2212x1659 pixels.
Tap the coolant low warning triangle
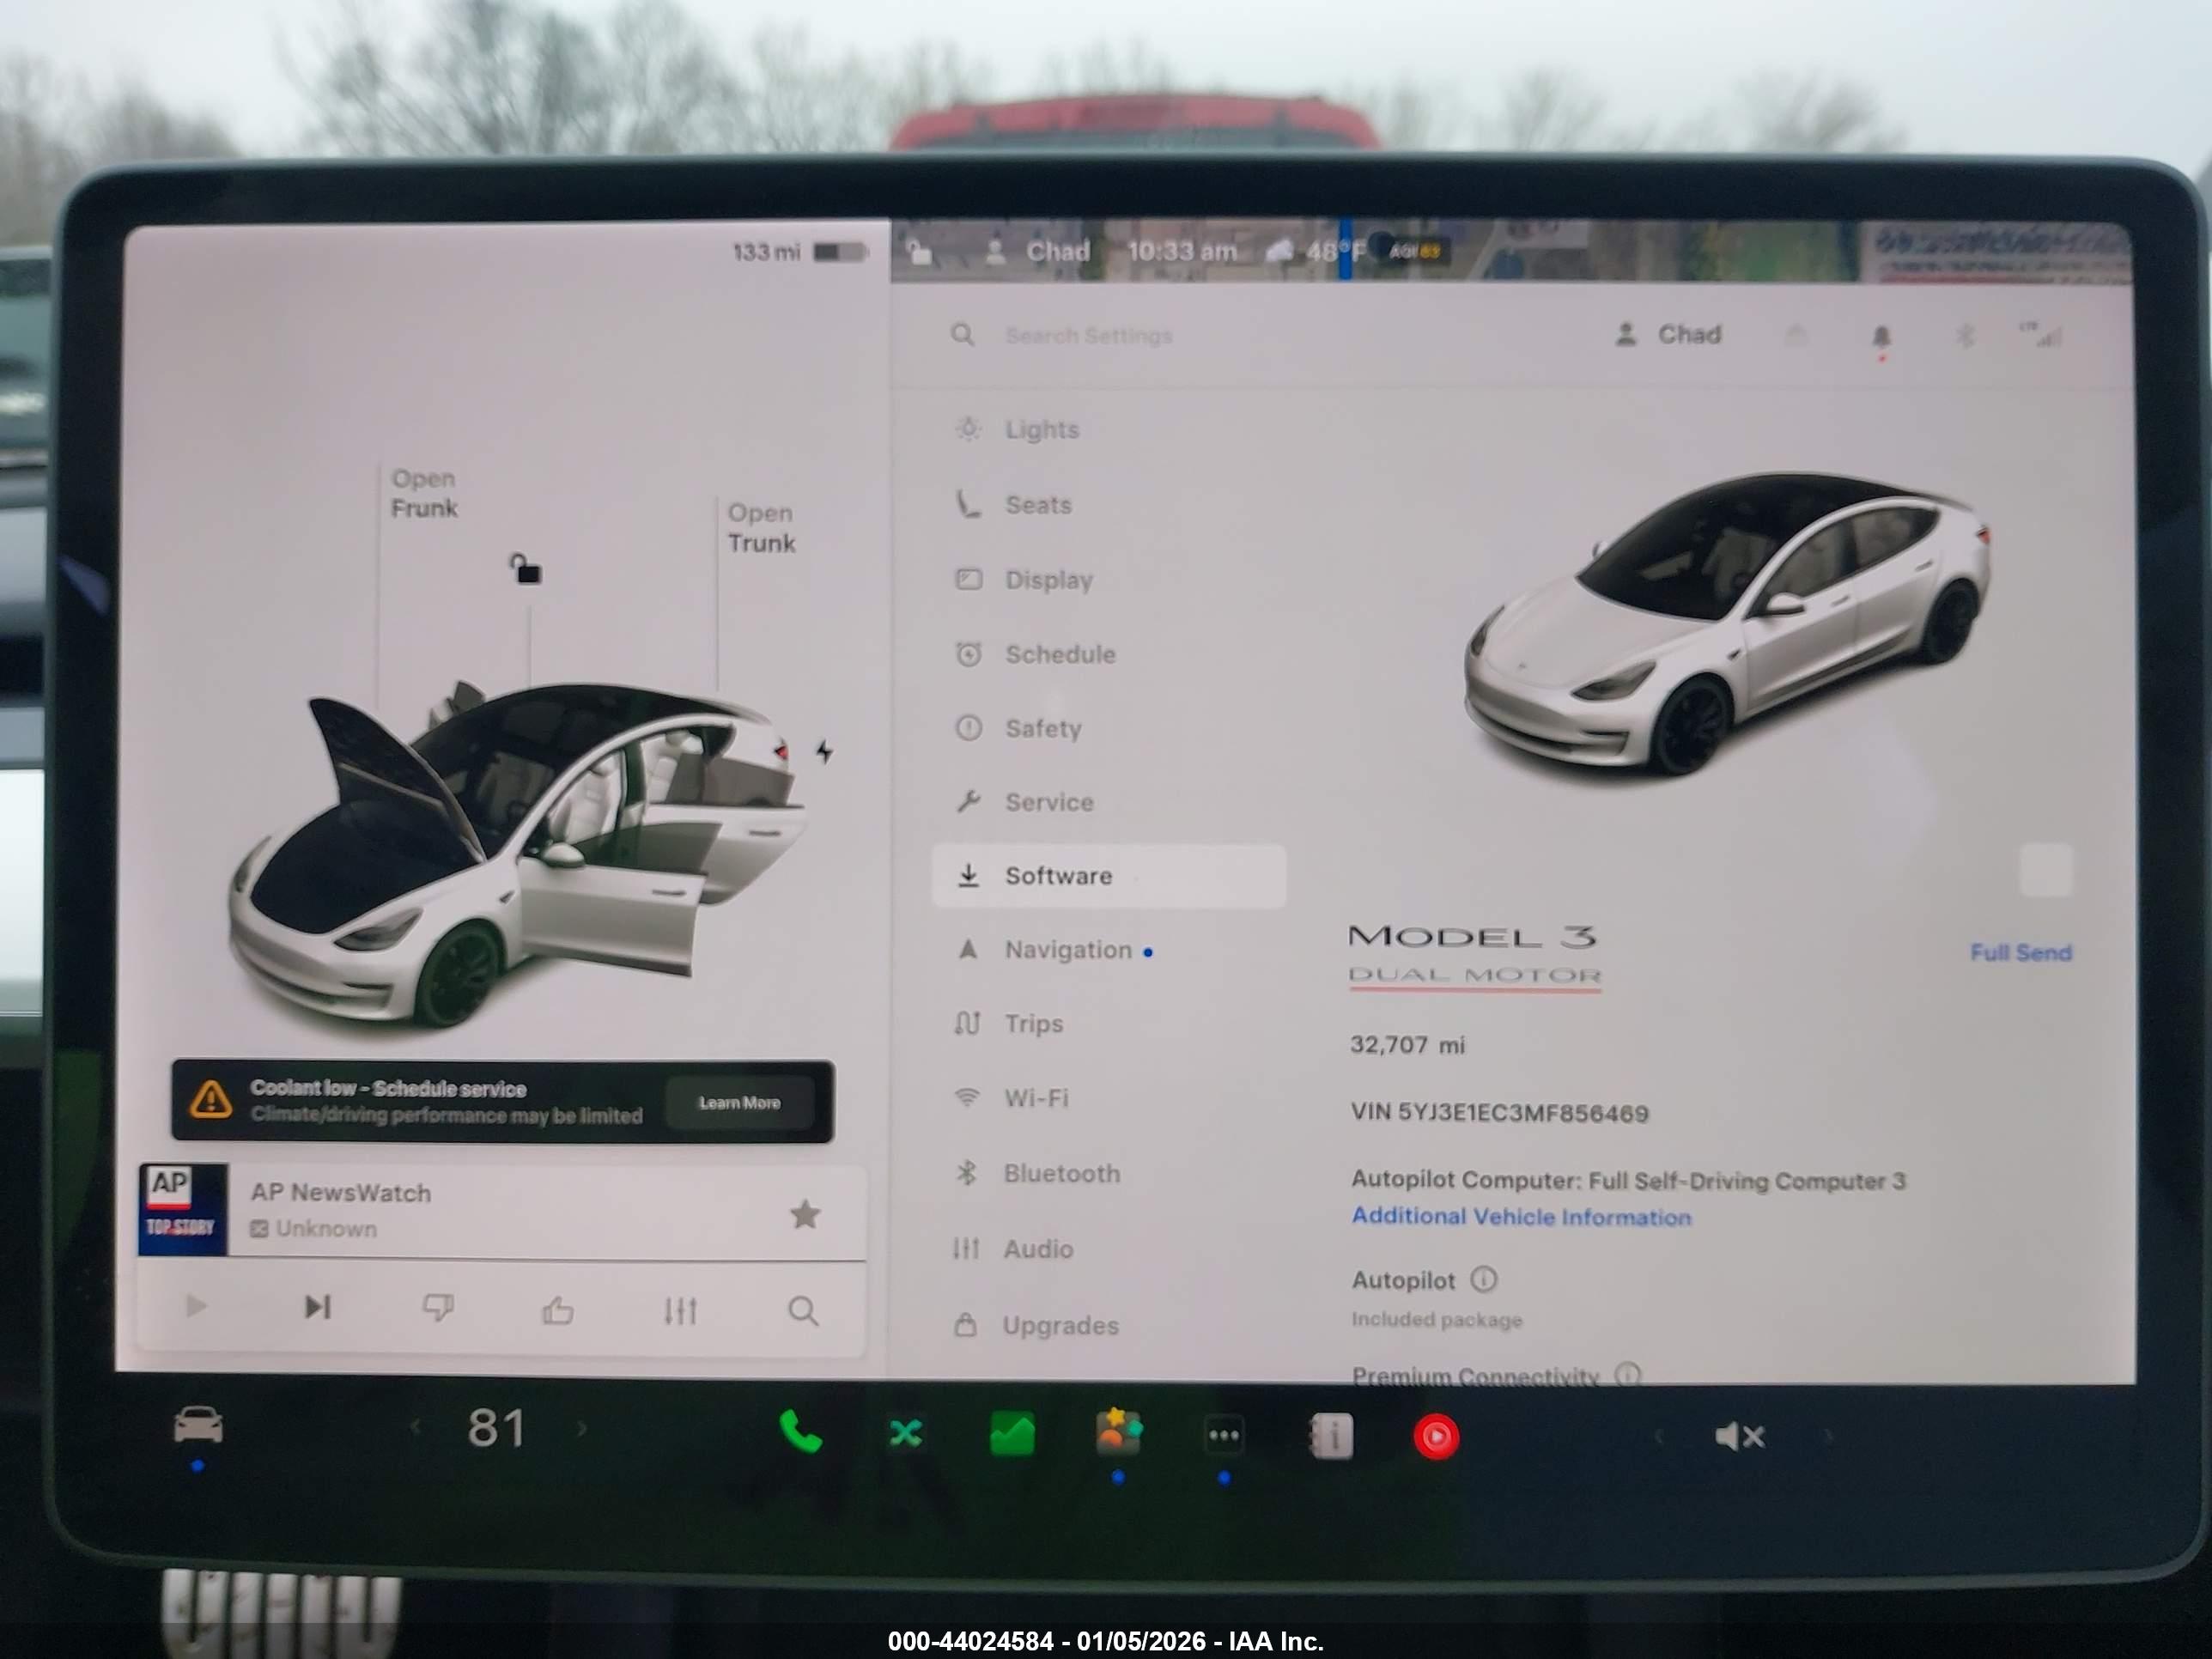point(211,1100)
